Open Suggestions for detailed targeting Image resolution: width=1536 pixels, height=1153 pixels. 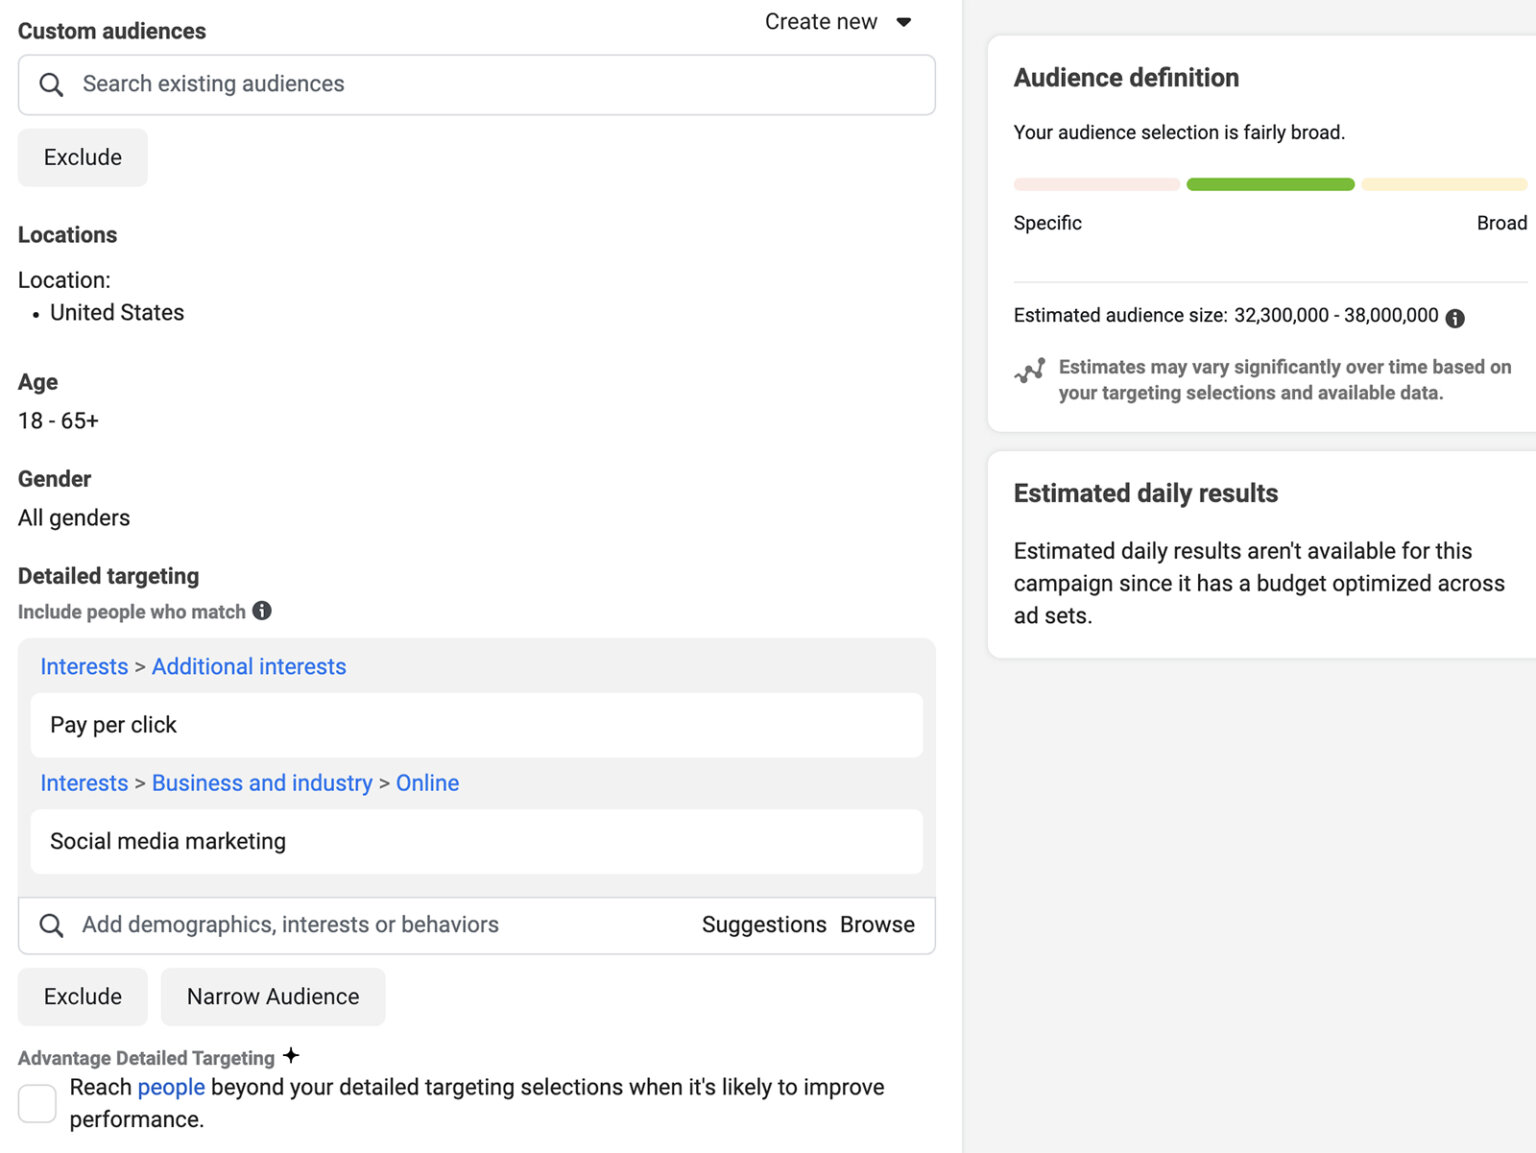coord(764,925)
